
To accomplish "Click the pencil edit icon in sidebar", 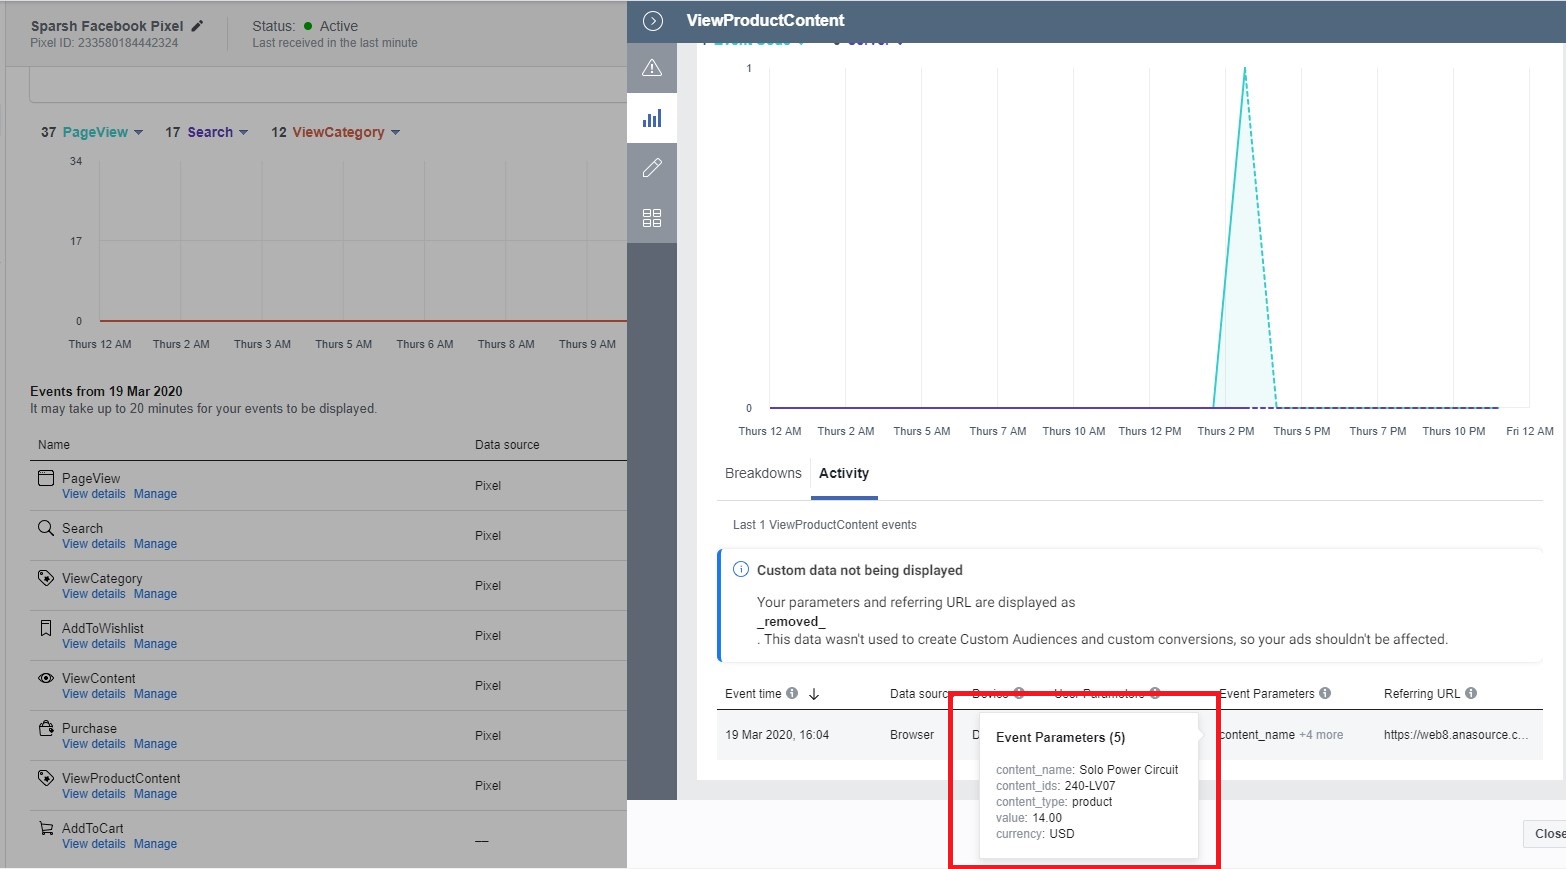I will click(652, 168).
